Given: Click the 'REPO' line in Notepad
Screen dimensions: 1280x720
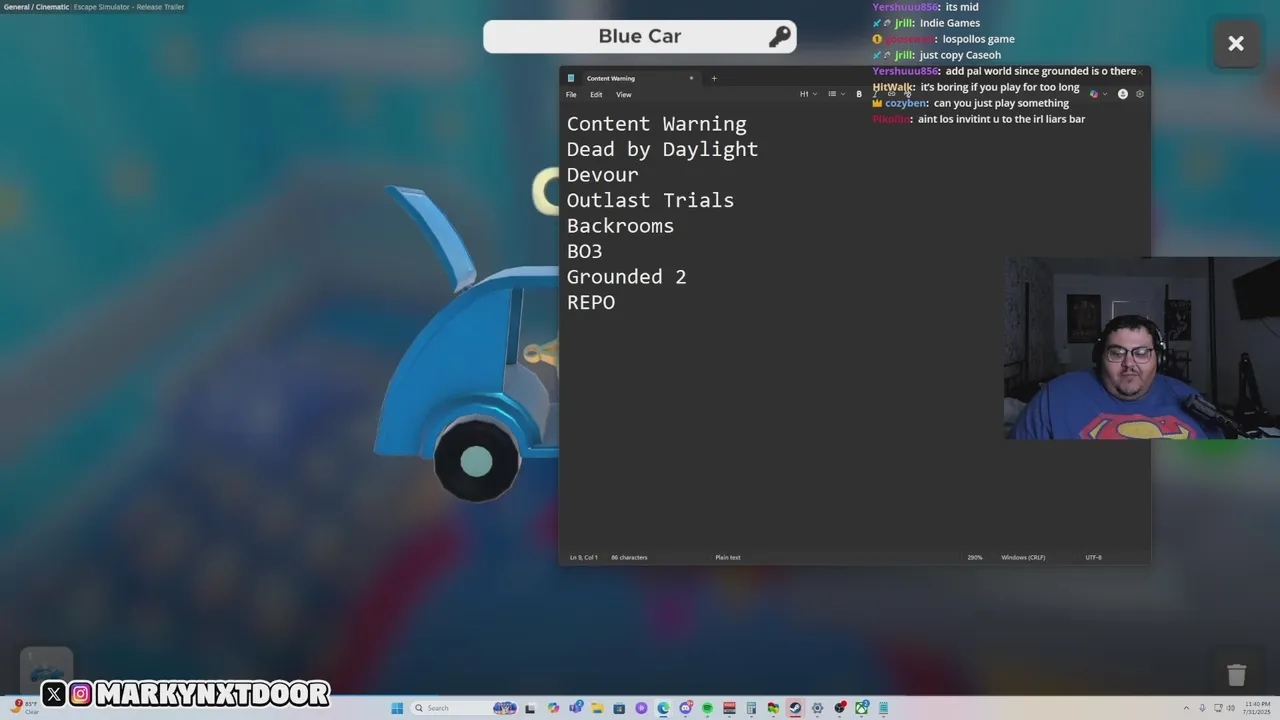Looking at the screenshot, I should coord(591,302).
